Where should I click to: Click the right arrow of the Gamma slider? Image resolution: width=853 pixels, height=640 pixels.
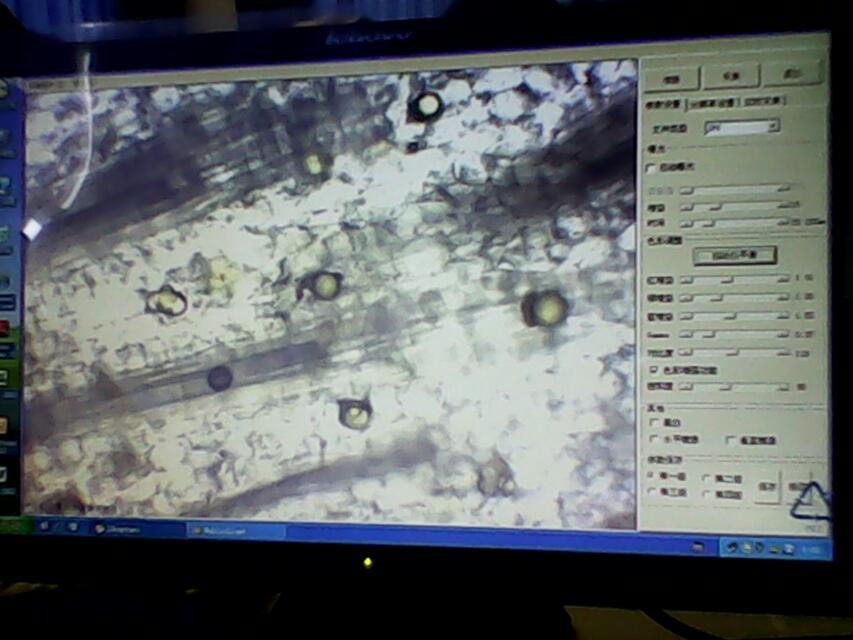785,335
